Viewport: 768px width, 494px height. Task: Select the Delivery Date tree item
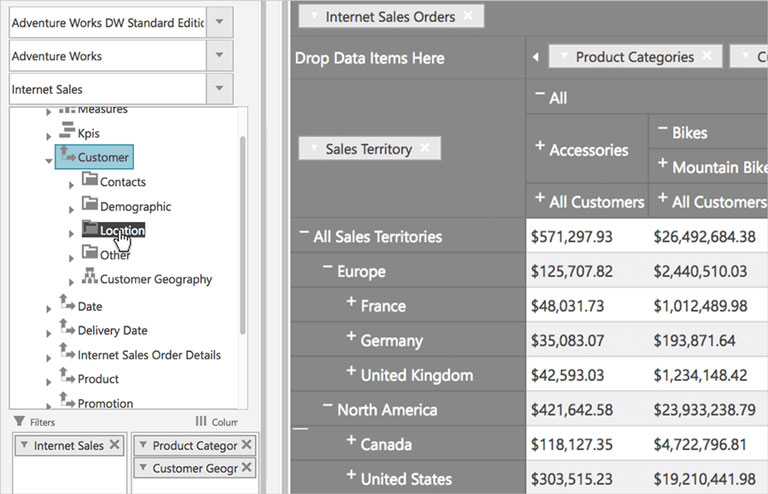tap(112, 330)
